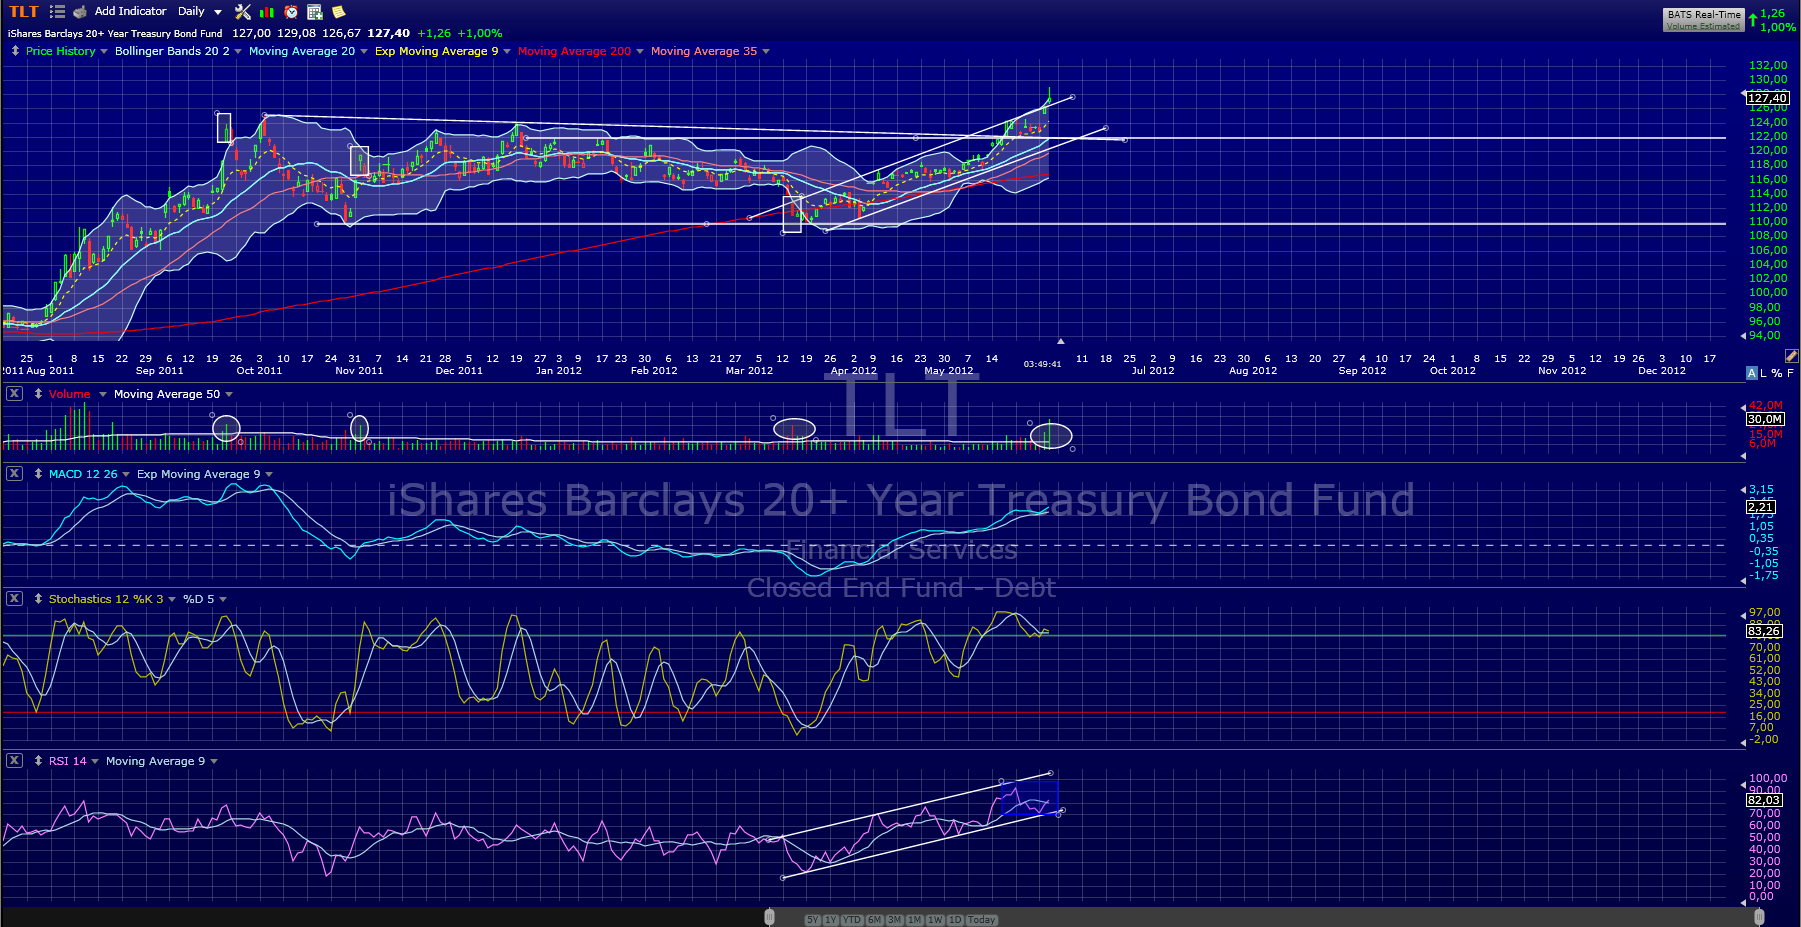Click the red-green bar chart style icon
Viewport: 1801px width, 927px height.
point(267,12)
